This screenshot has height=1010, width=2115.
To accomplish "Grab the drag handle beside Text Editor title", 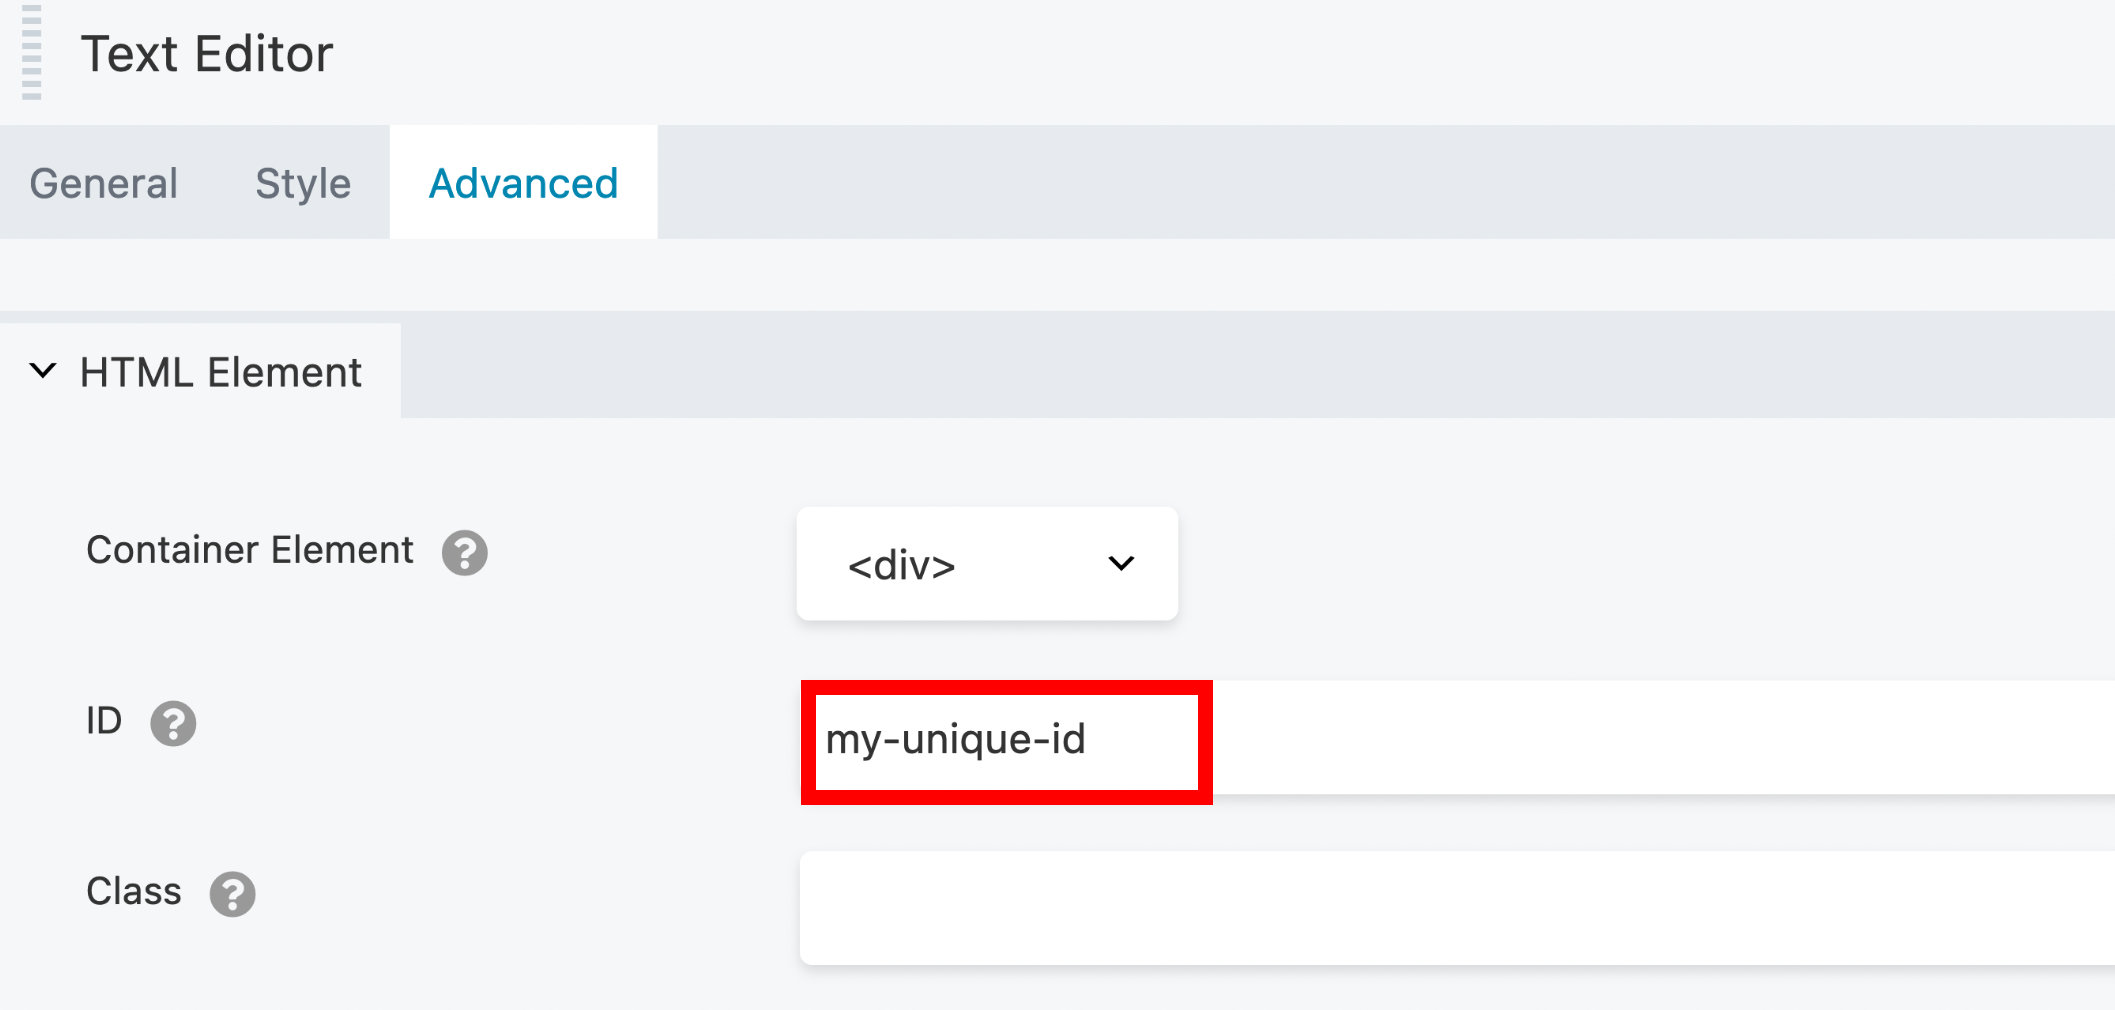I will pyautogui.click(x=32, y=53).
